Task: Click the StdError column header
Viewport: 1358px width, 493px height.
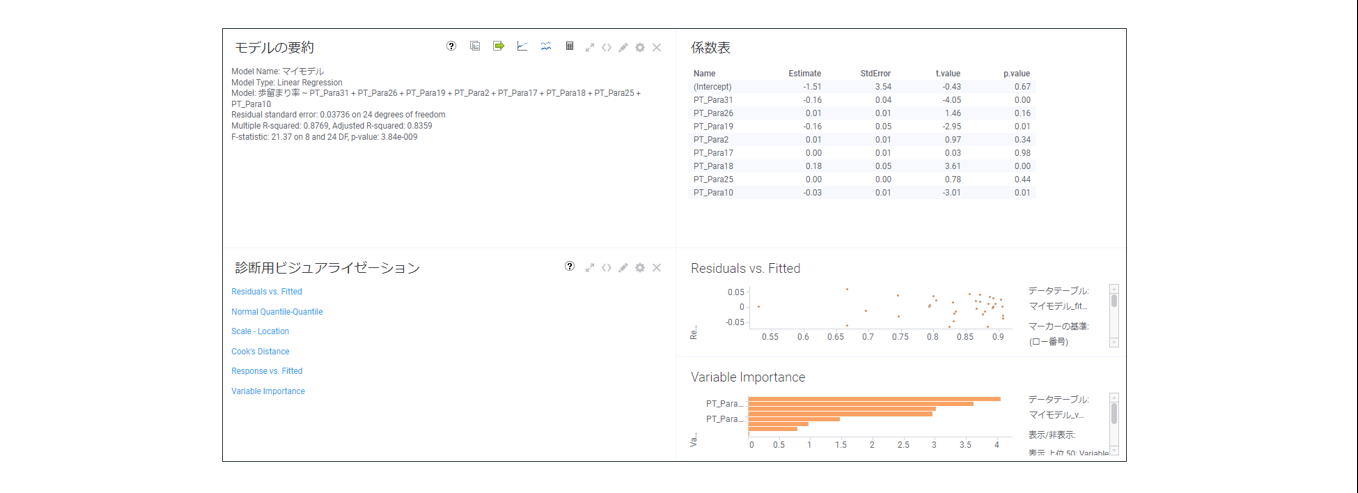Action: click(x=876, y=73)
